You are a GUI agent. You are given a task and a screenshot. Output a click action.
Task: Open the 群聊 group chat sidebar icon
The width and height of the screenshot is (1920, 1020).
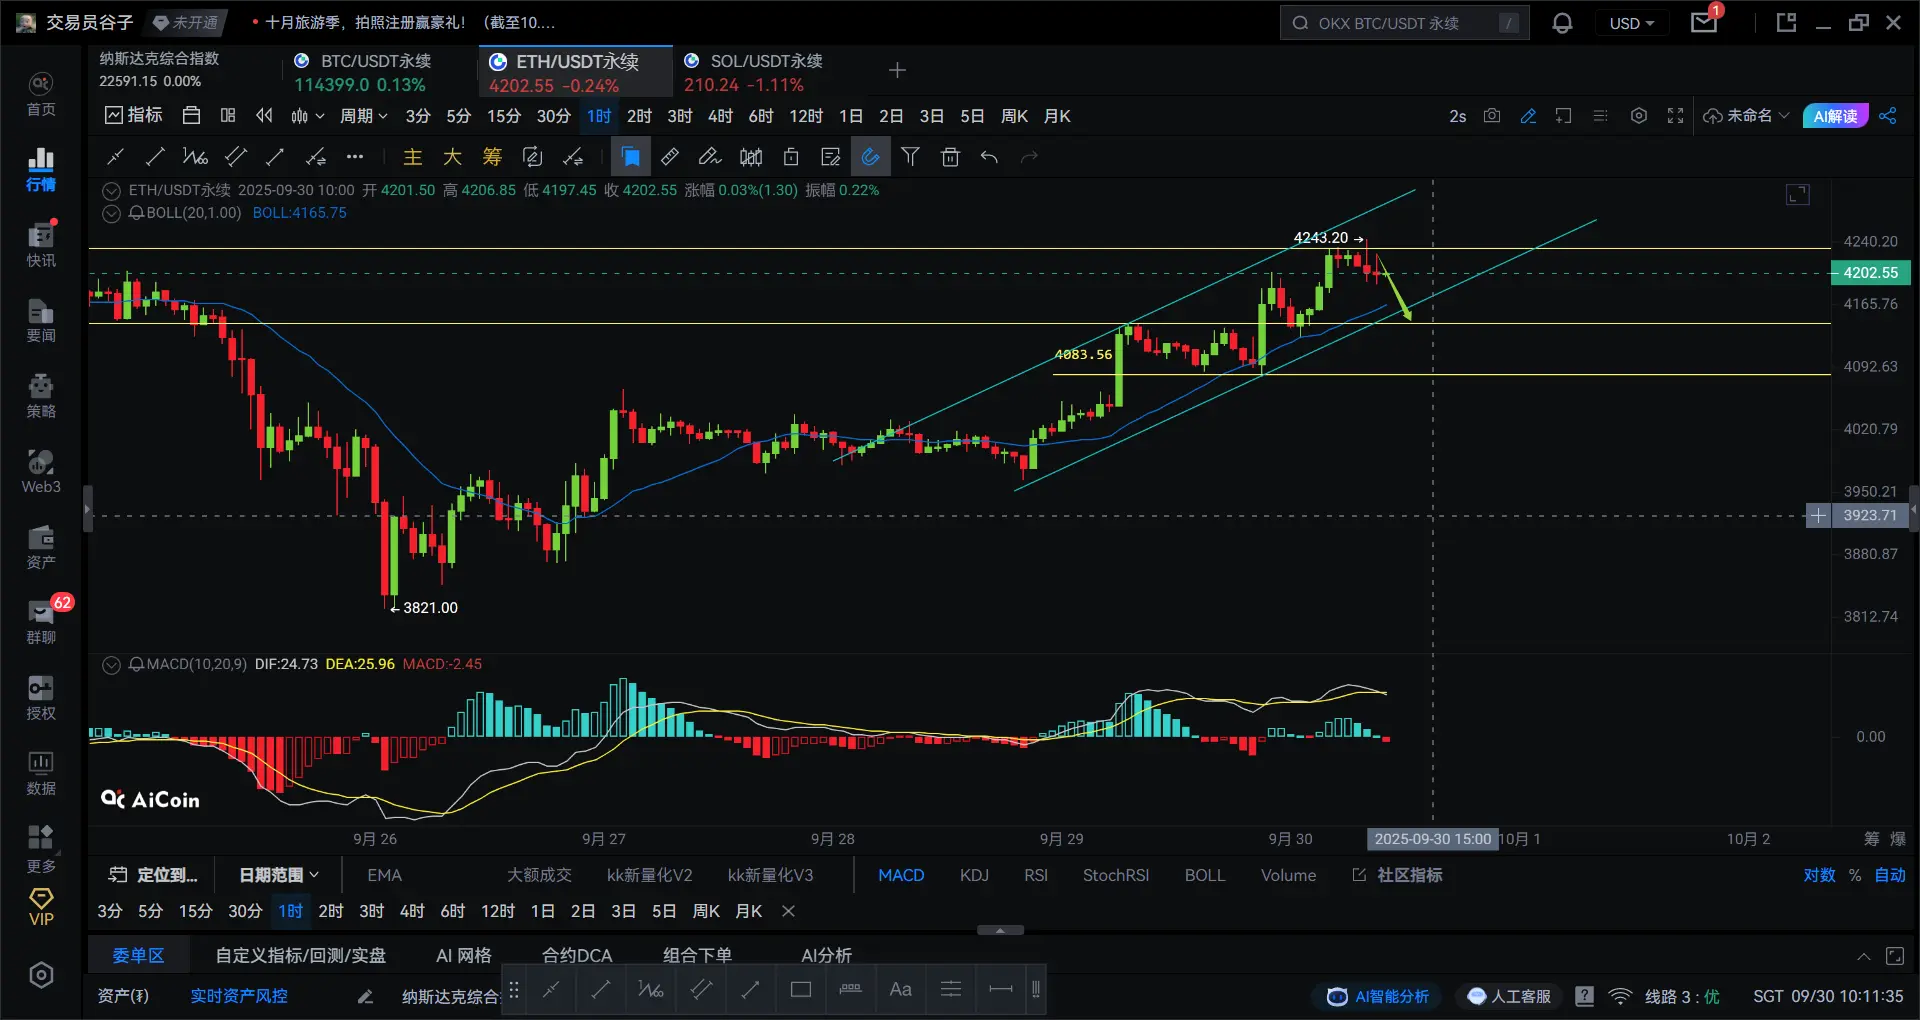[x=41, y=622]
